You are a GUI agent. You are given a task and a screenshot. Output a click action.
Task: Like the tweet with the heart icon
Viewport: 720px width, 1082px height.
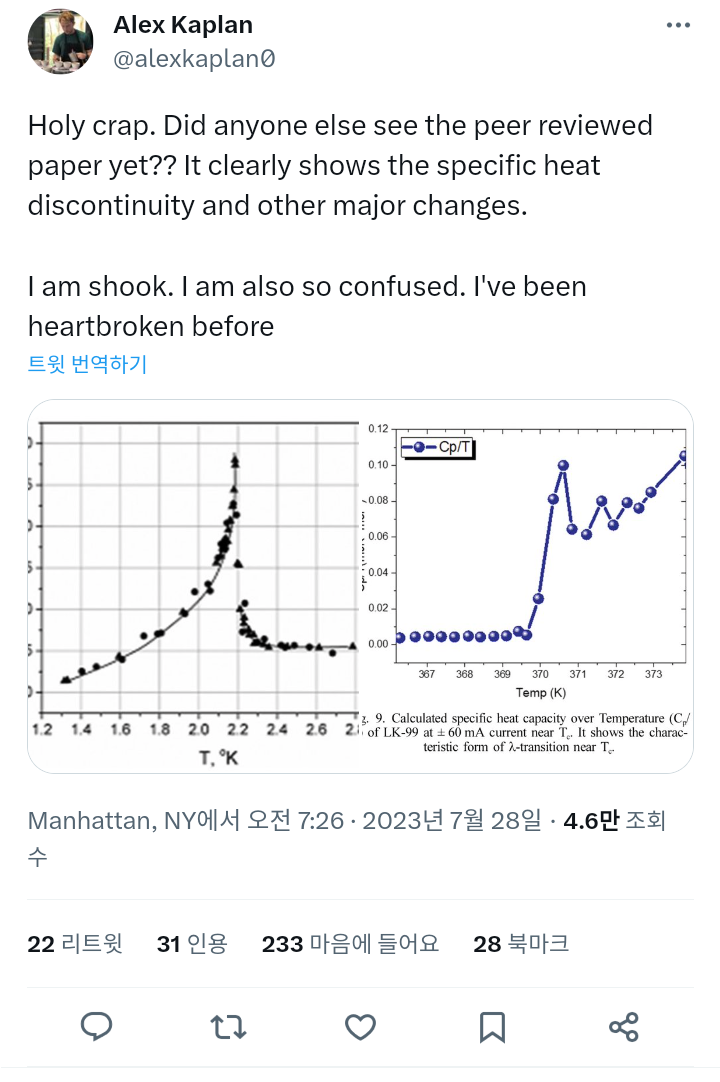[x=360, y=1026]
